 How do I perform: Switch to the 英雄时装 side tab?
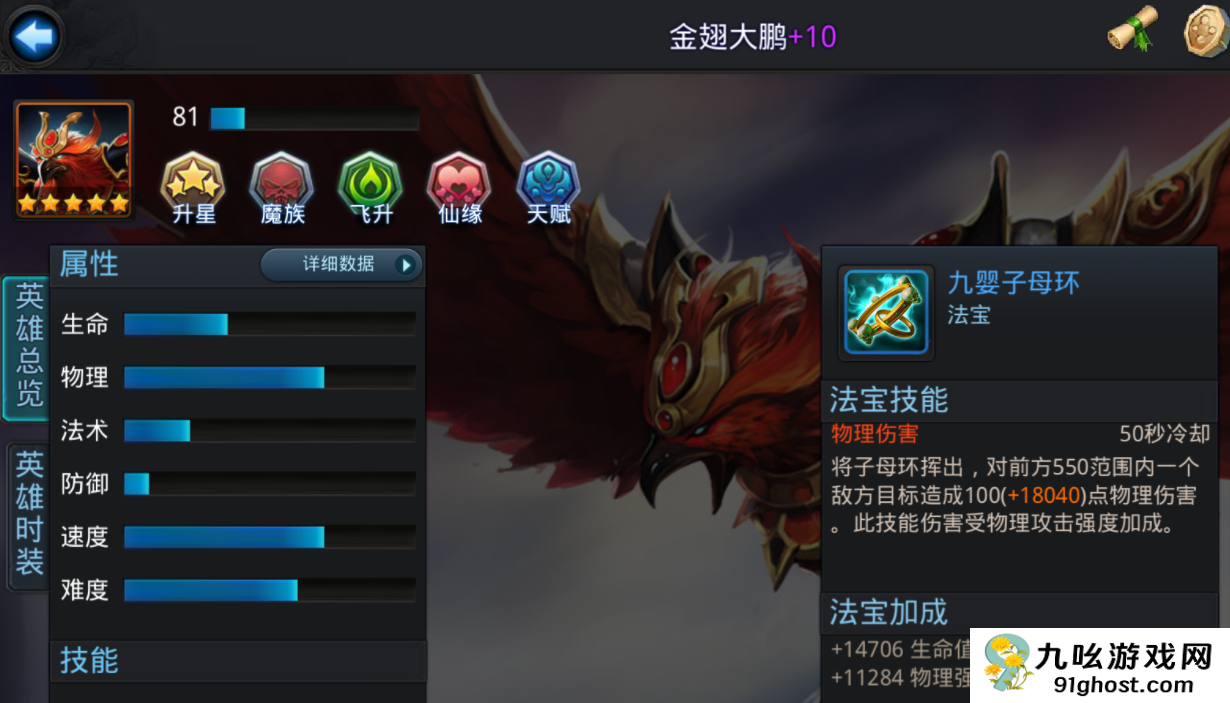point(28,515)
